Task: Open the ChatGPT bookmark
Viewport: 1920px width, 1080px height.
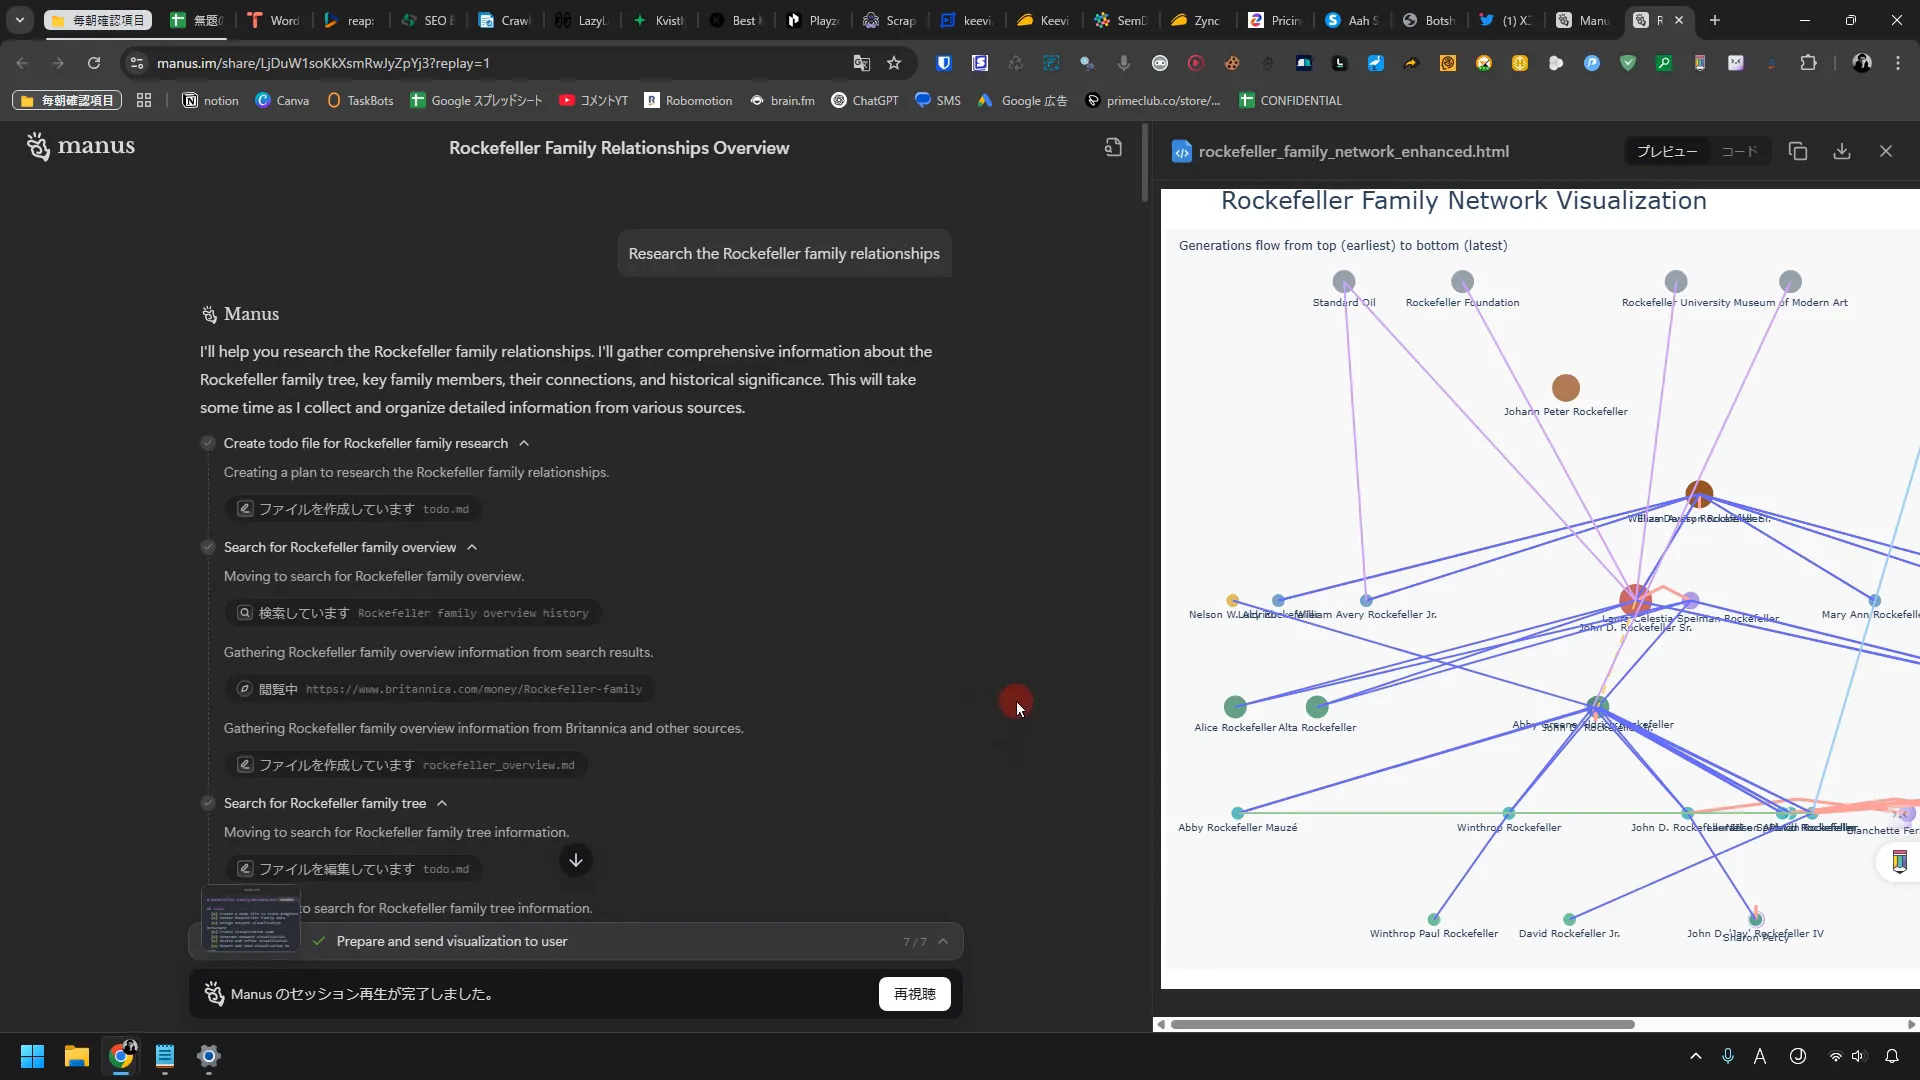Action: tap(865, 101)
